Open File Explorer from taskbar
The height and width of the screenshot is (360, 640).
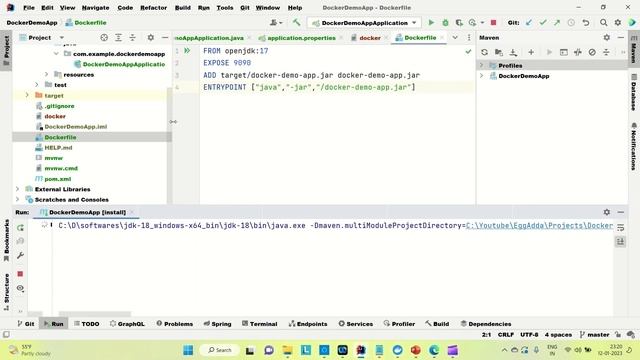point(287,350)
